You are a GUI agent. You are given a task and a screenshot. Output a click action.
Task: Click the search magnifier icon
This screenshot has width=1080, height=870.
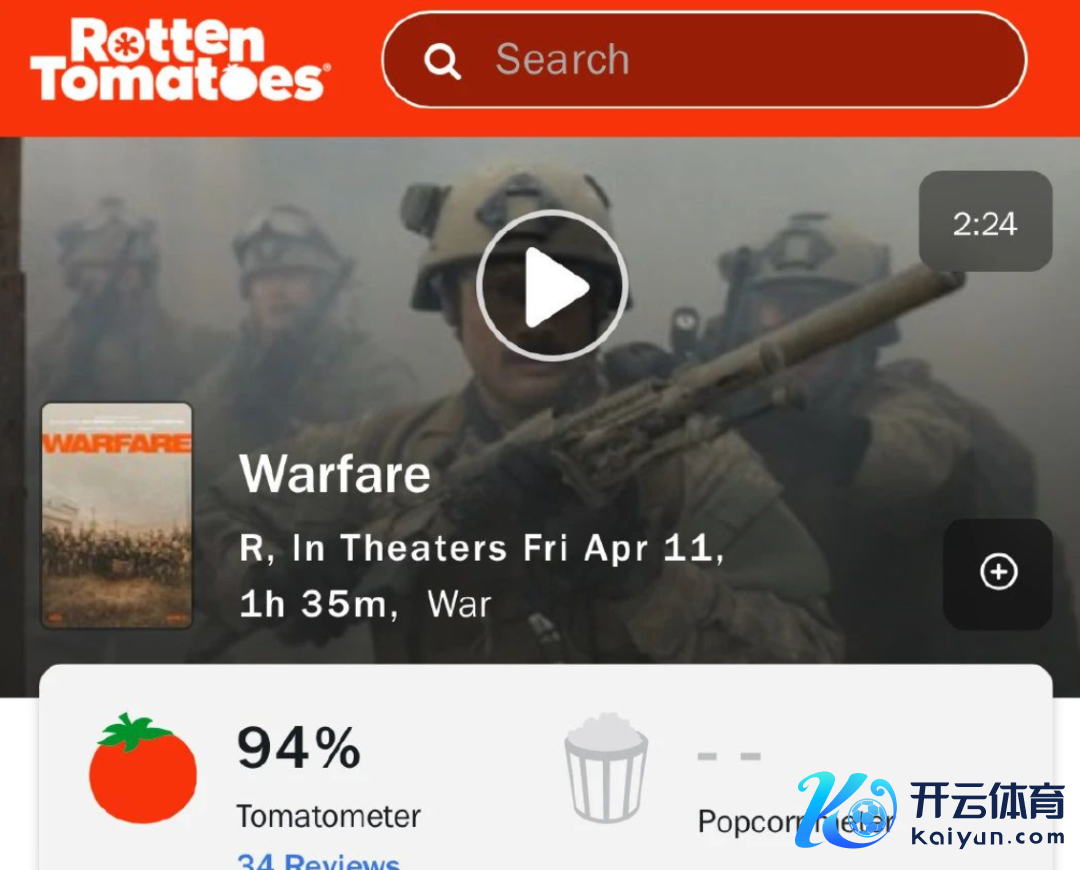click(x=442, y=61)
